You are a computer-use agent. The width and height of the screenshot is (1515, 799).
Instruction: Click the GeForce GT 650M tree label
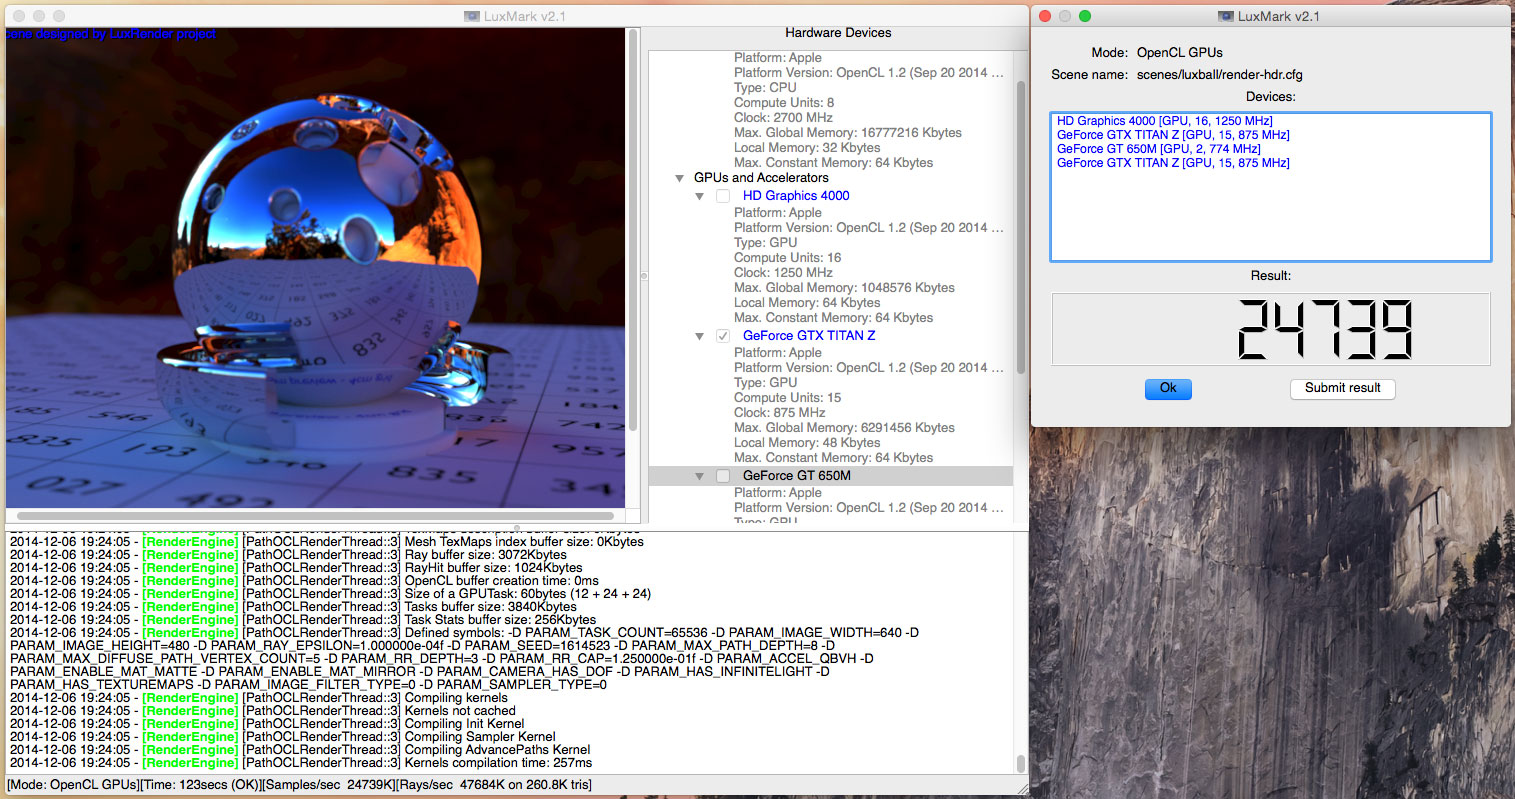797,476
